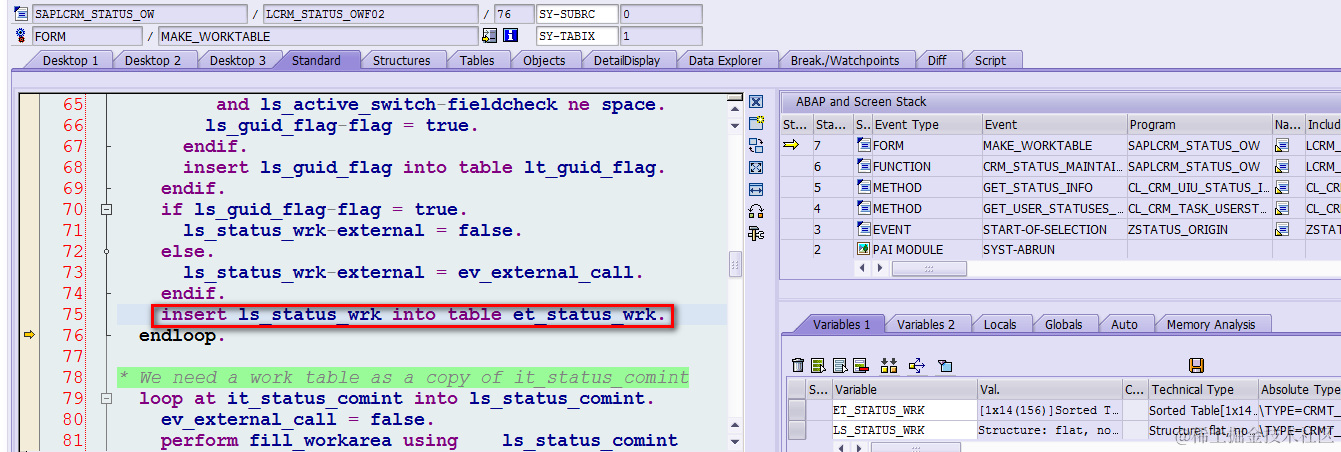
Task: Open the Locals tab
Action: pos(999,325)
